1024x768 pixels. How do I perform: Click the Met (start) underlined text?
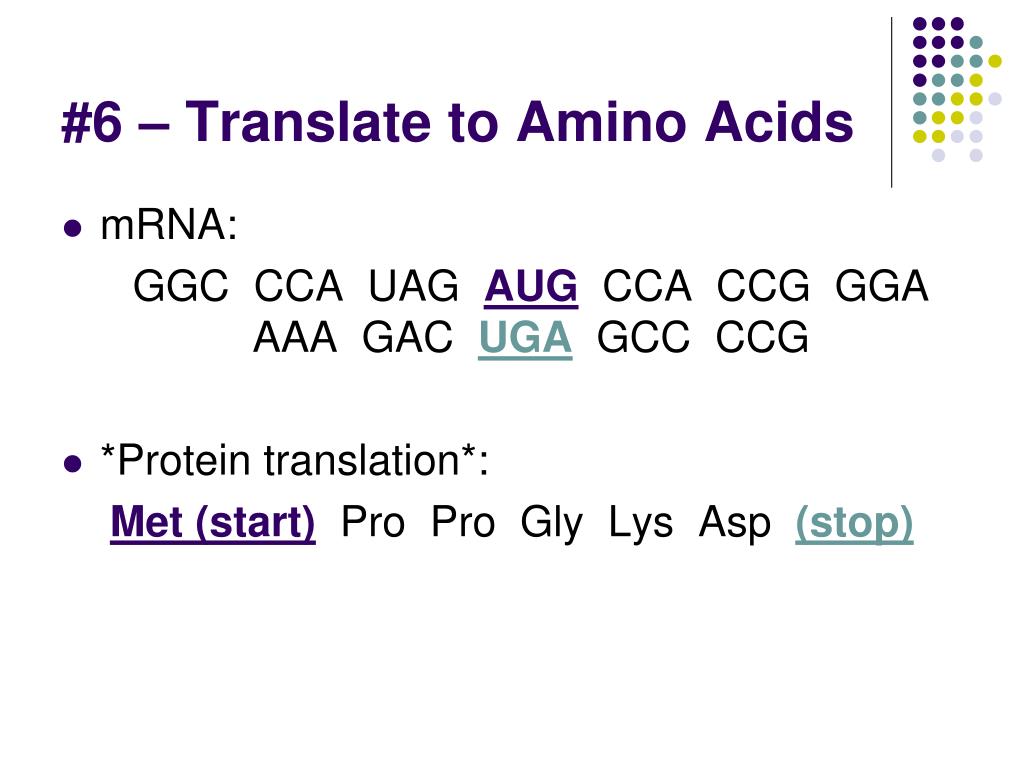[x=213, y=522]
